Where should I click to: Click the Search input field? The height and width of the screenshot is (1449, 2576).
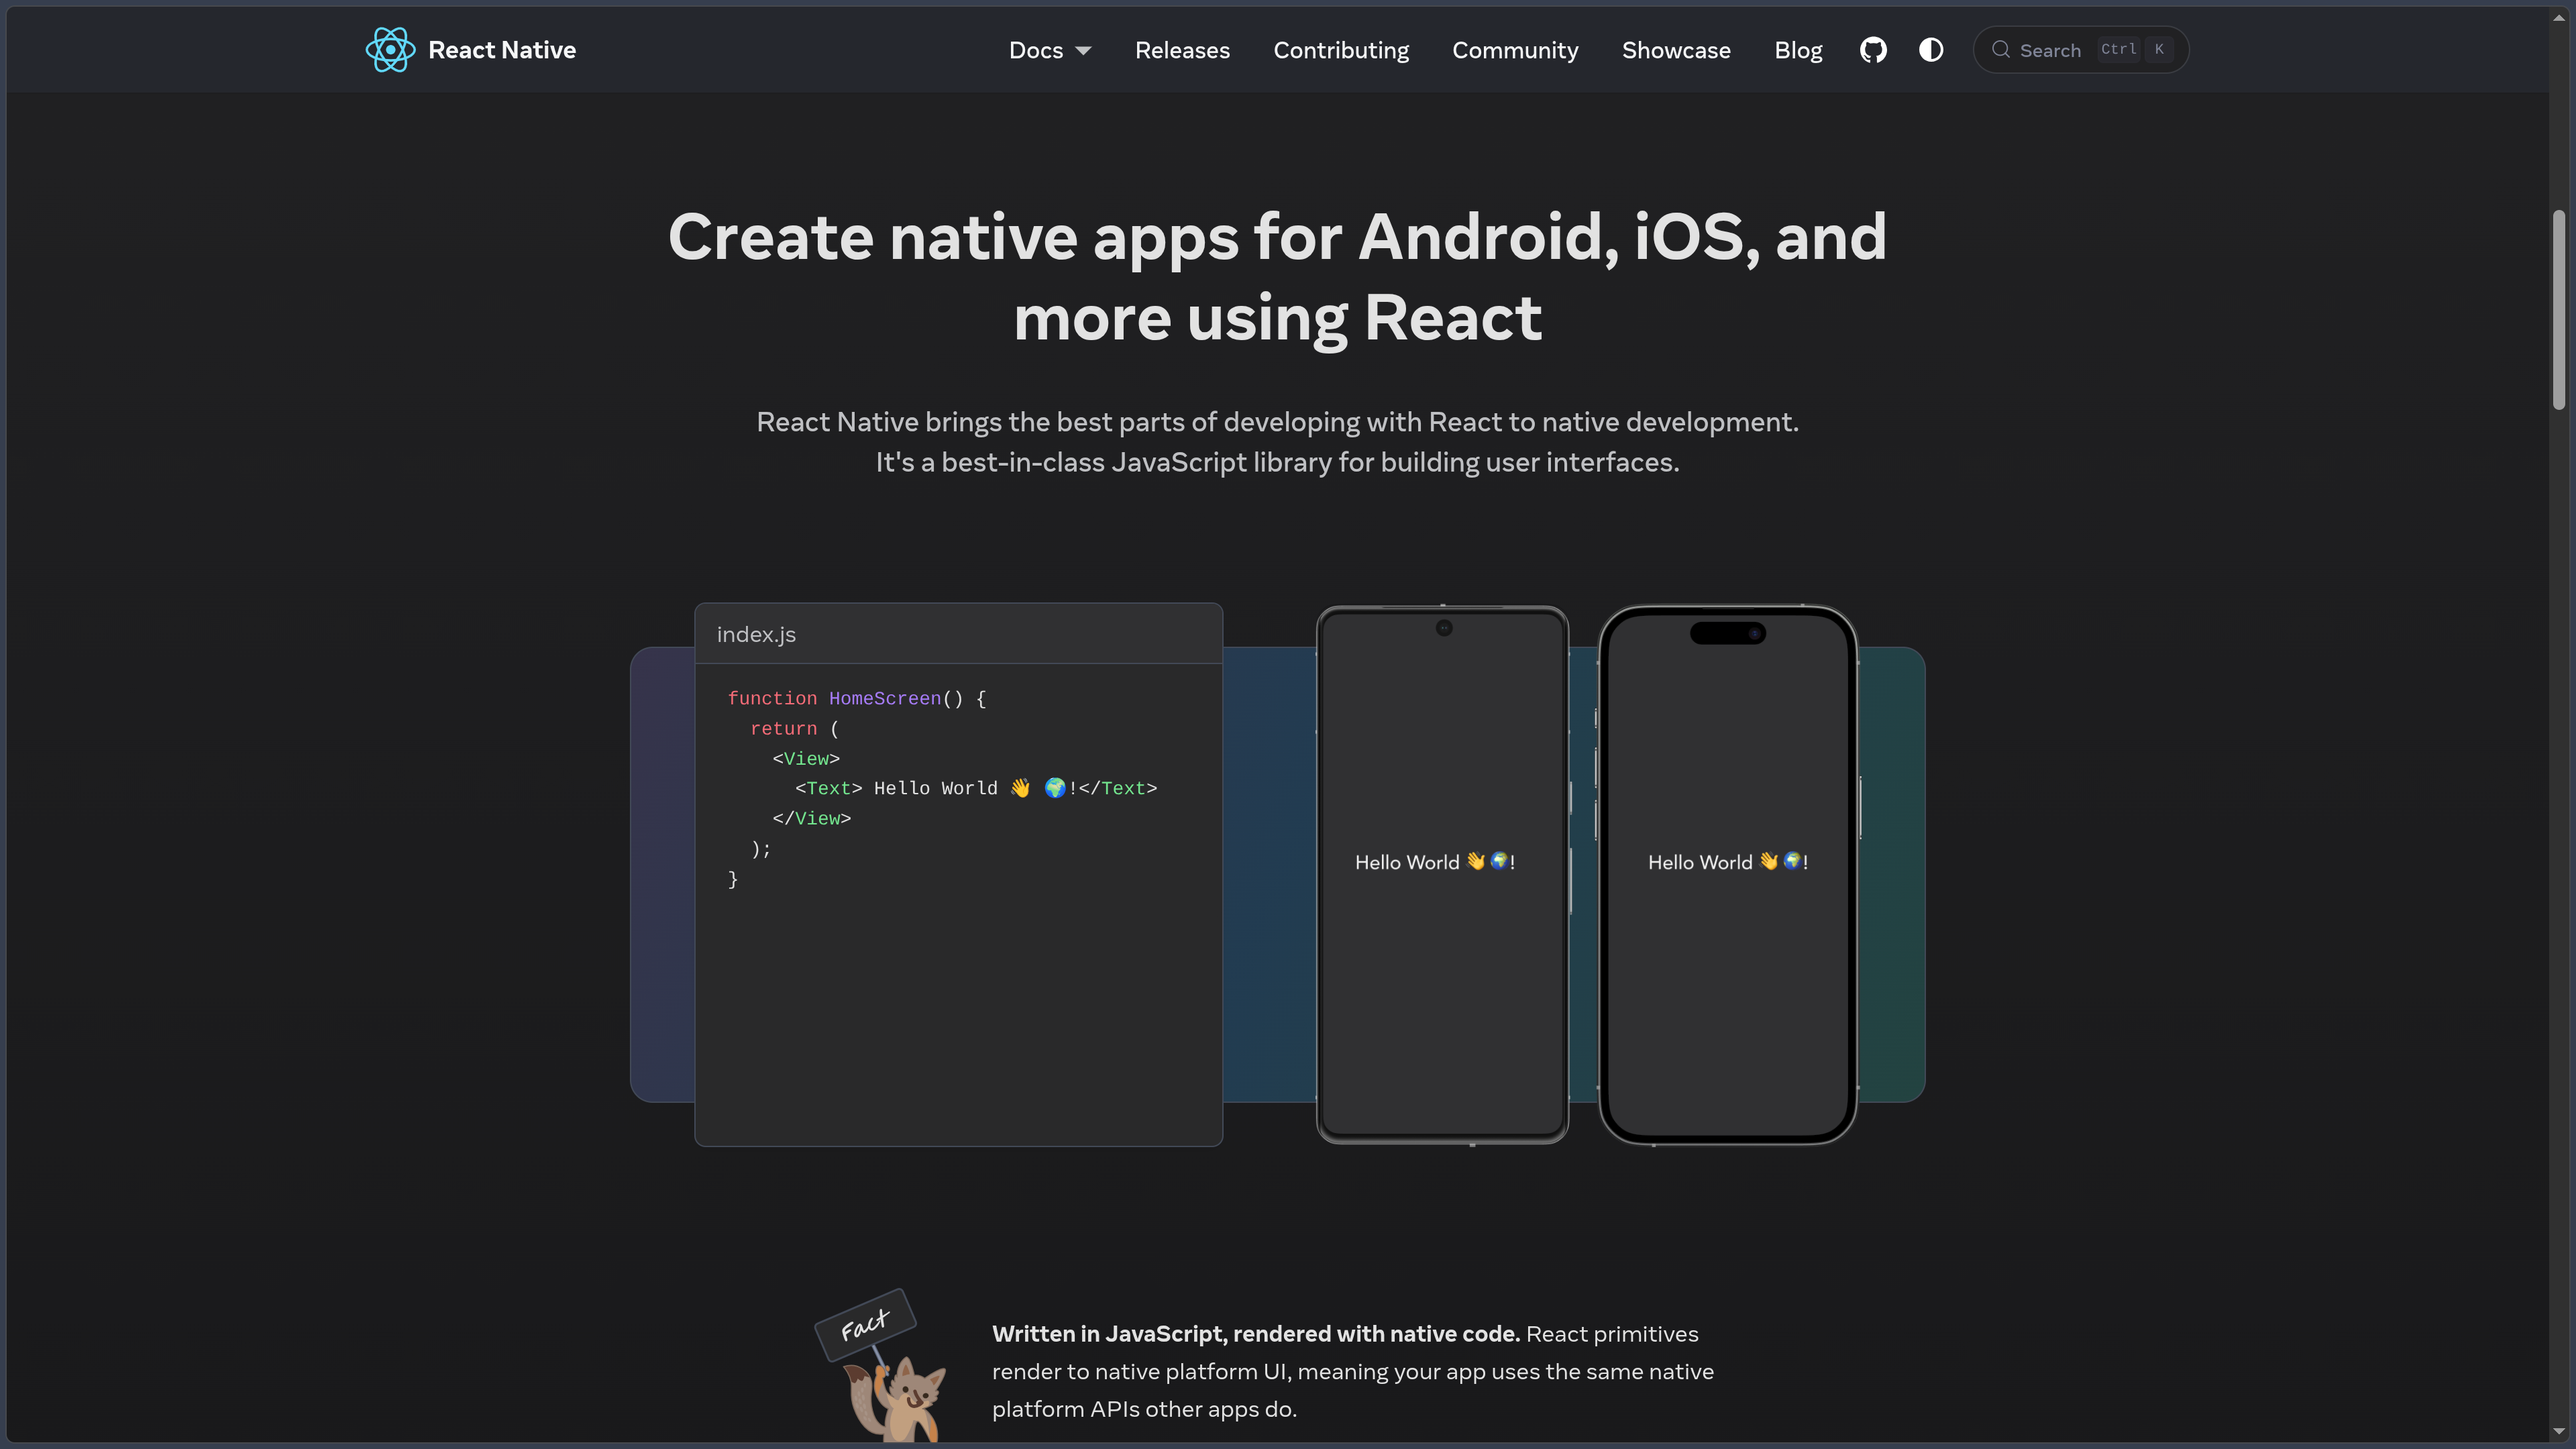point(2080,50)
